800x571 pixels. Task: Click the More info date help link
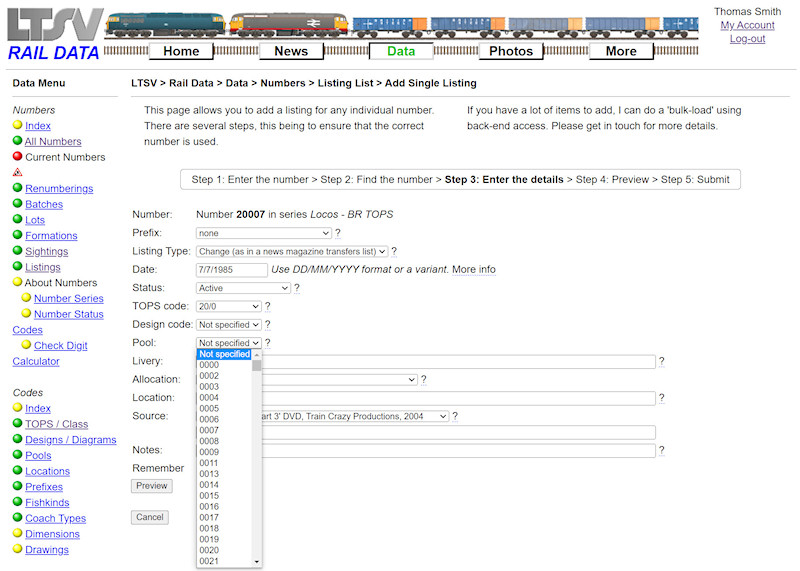(x=473, y=269)
